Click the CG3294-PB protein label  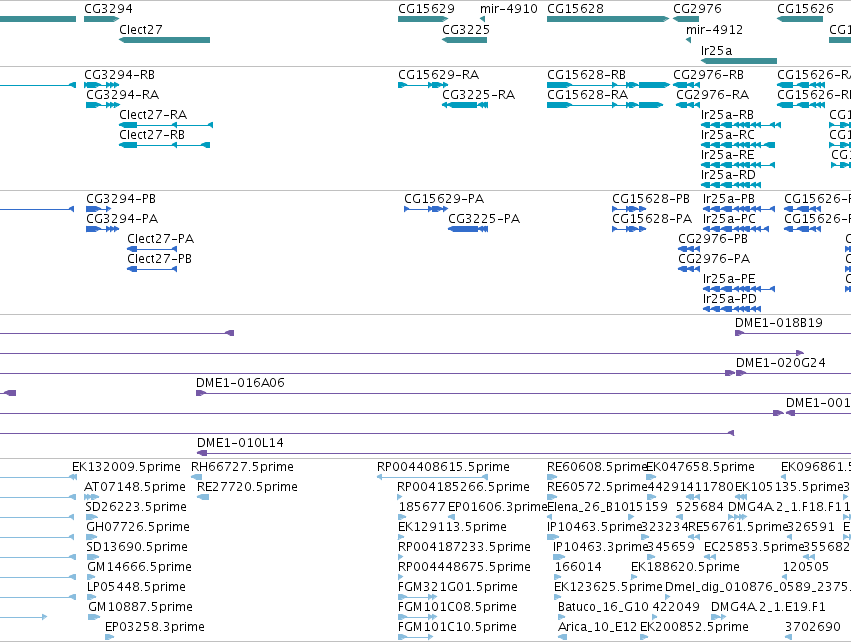[x=121, y=199]
